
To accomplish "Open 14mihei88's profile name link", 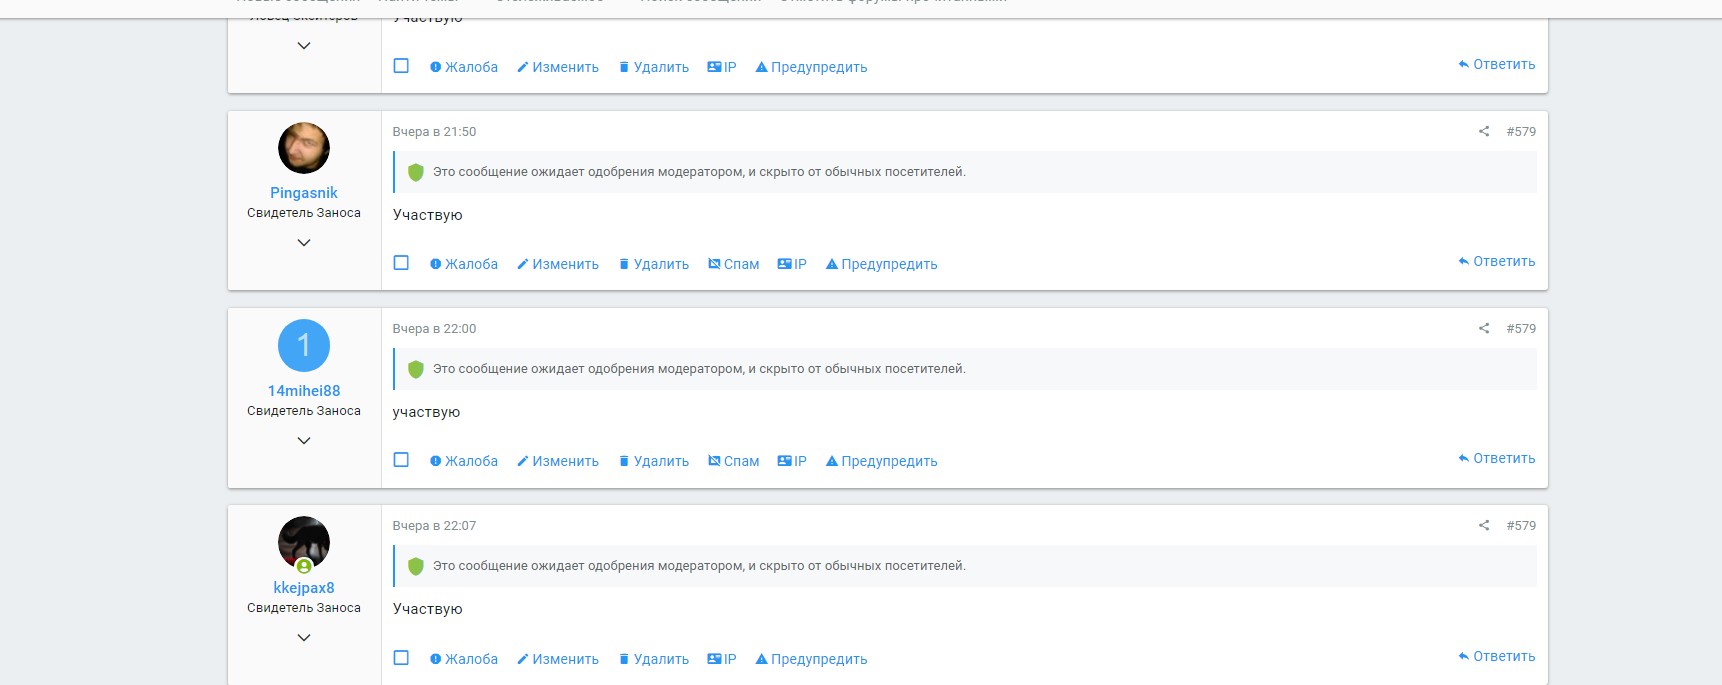I will pos(304,391).
